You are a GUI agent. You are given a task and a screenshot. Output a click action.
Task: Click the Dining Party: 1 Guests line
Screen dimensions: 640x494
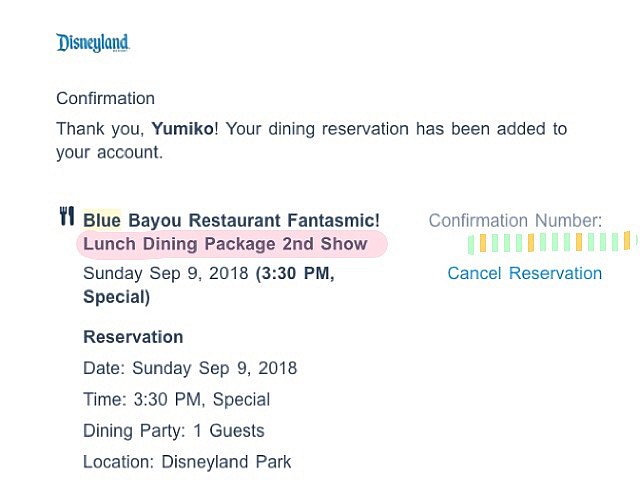[x=174, y=431]
